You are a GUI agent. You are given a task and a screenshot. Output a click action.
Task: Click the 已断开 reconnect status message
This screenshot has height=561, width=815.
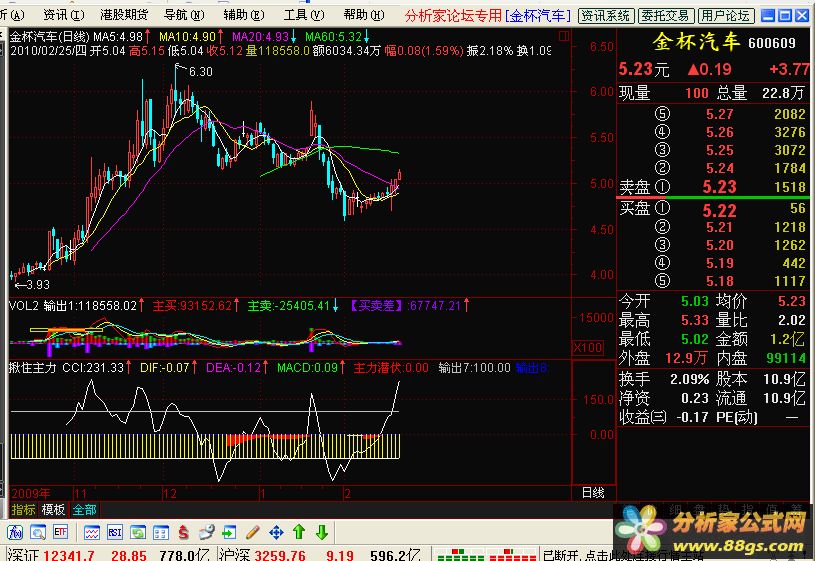coord(623,555)
